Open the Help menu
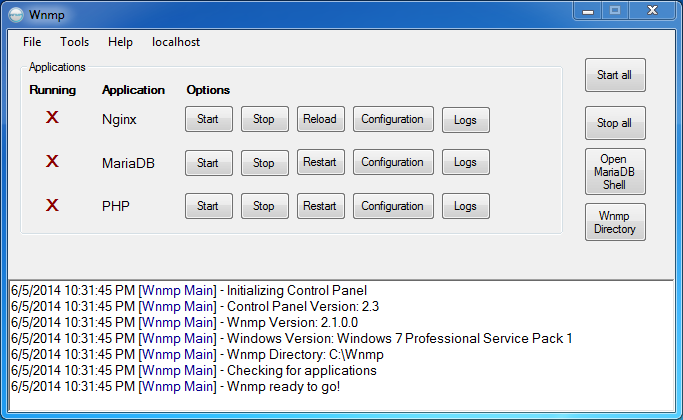683x420 pixels. [120, 42]
